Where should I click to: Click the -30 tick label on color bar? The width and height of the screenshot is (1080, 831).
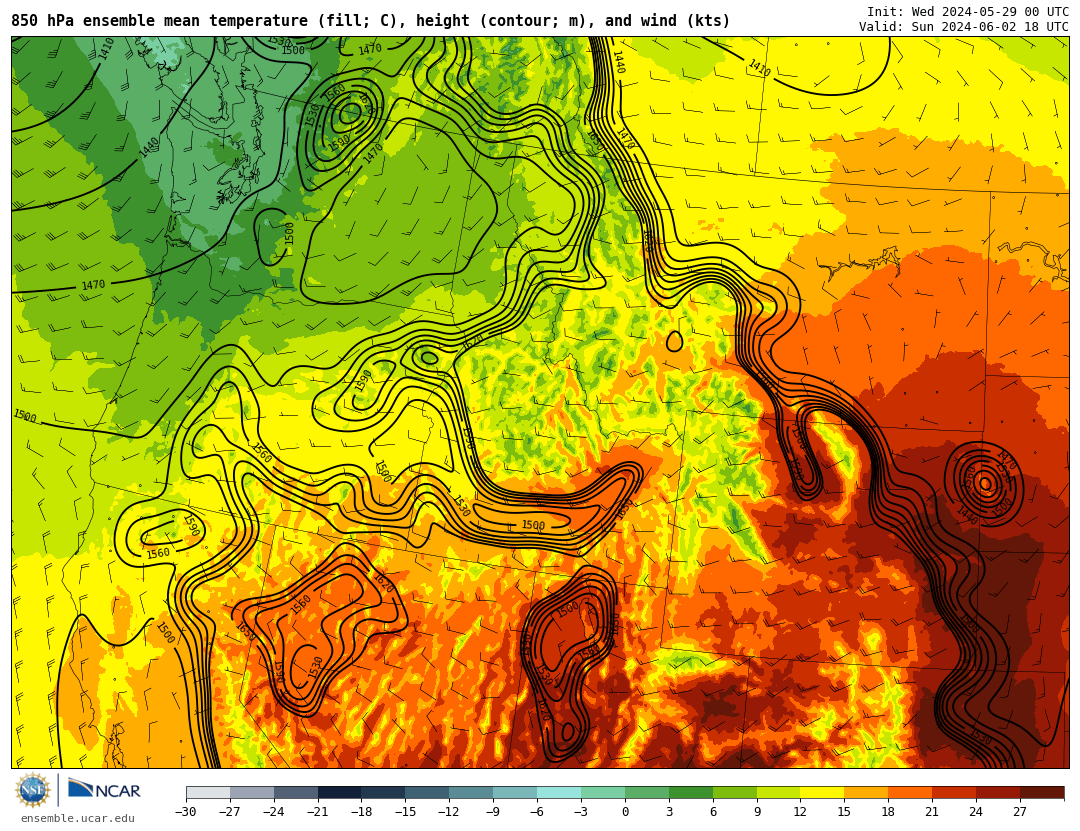(x=186, y=812)
